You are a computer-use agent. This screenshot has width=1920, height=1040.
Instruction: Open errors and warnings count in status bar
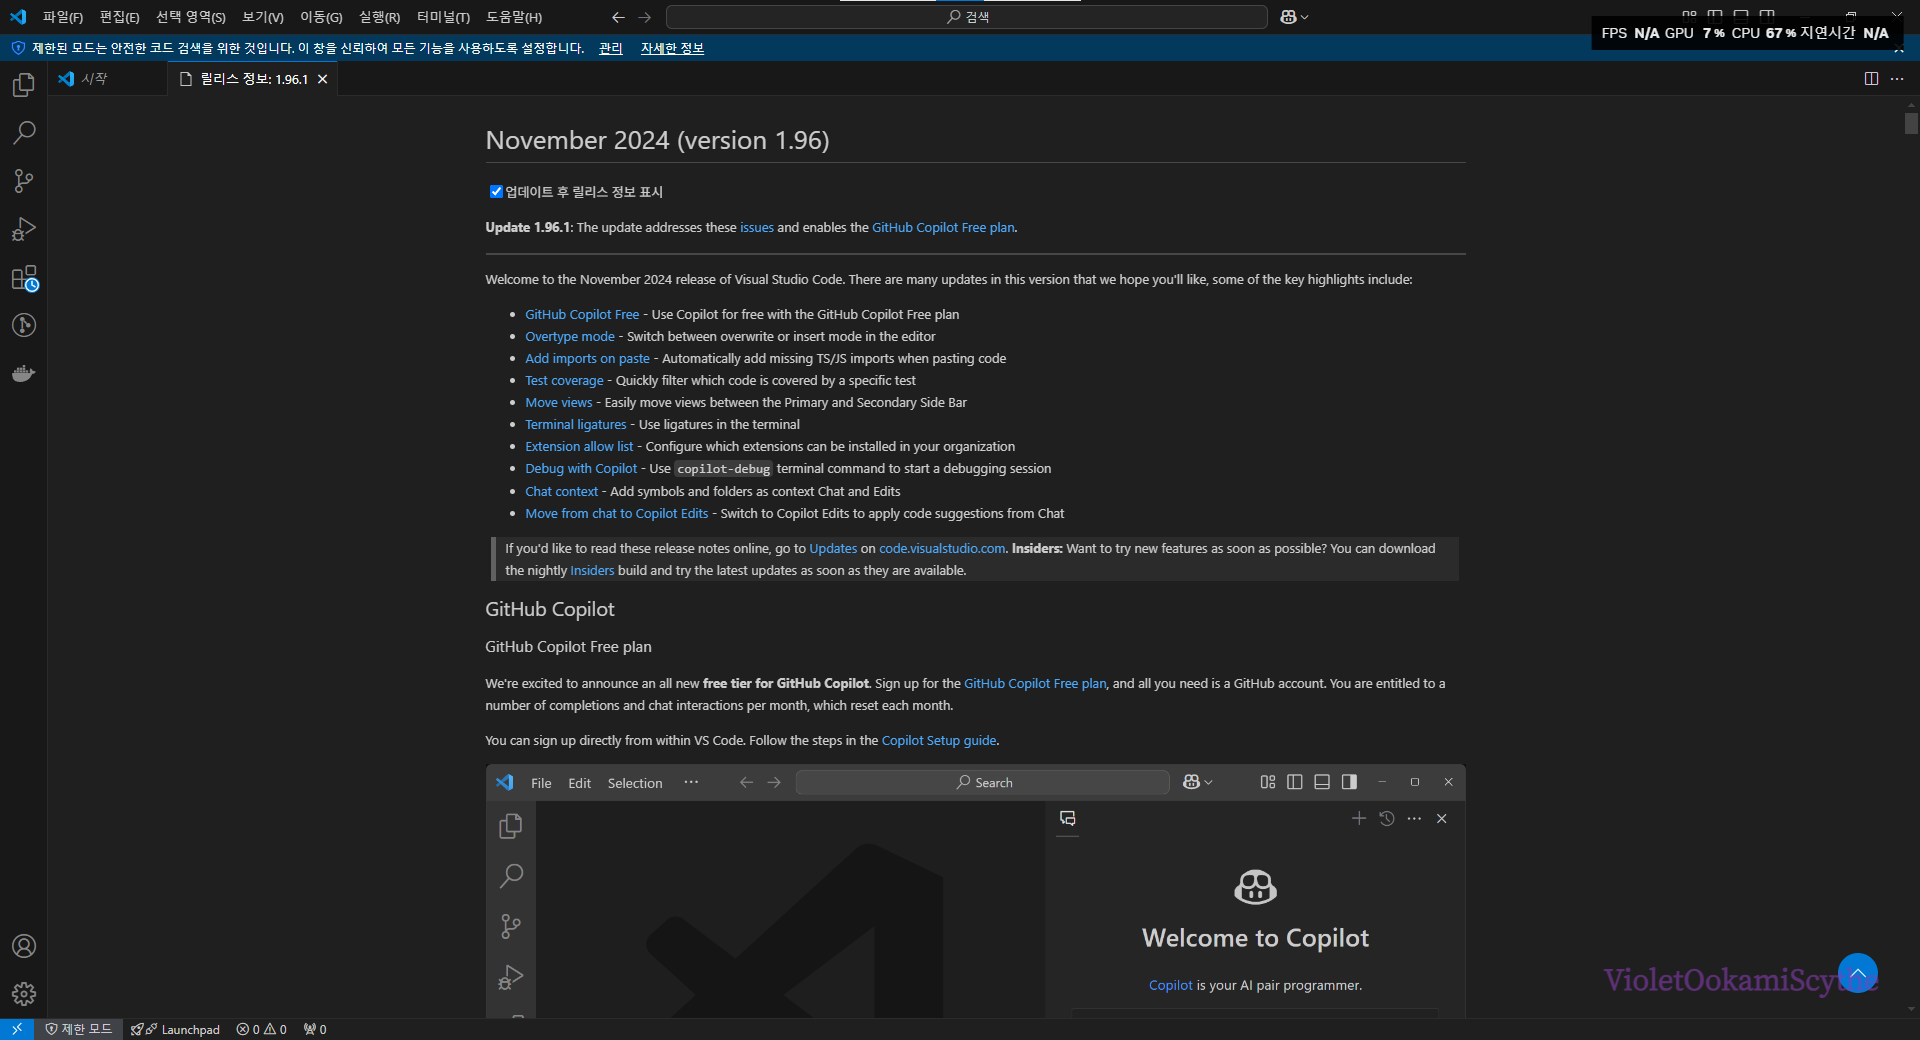click(x=262, y=1029)
